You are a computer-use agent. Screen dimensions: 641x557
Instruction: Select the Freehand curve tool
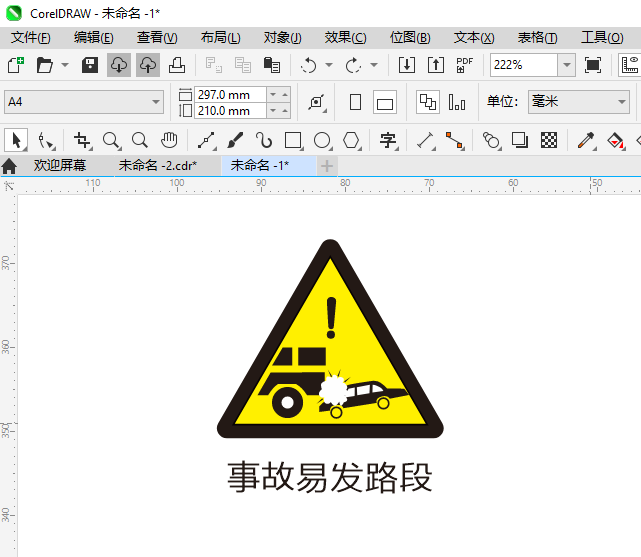pyautogui.click(x=206, y=141)
